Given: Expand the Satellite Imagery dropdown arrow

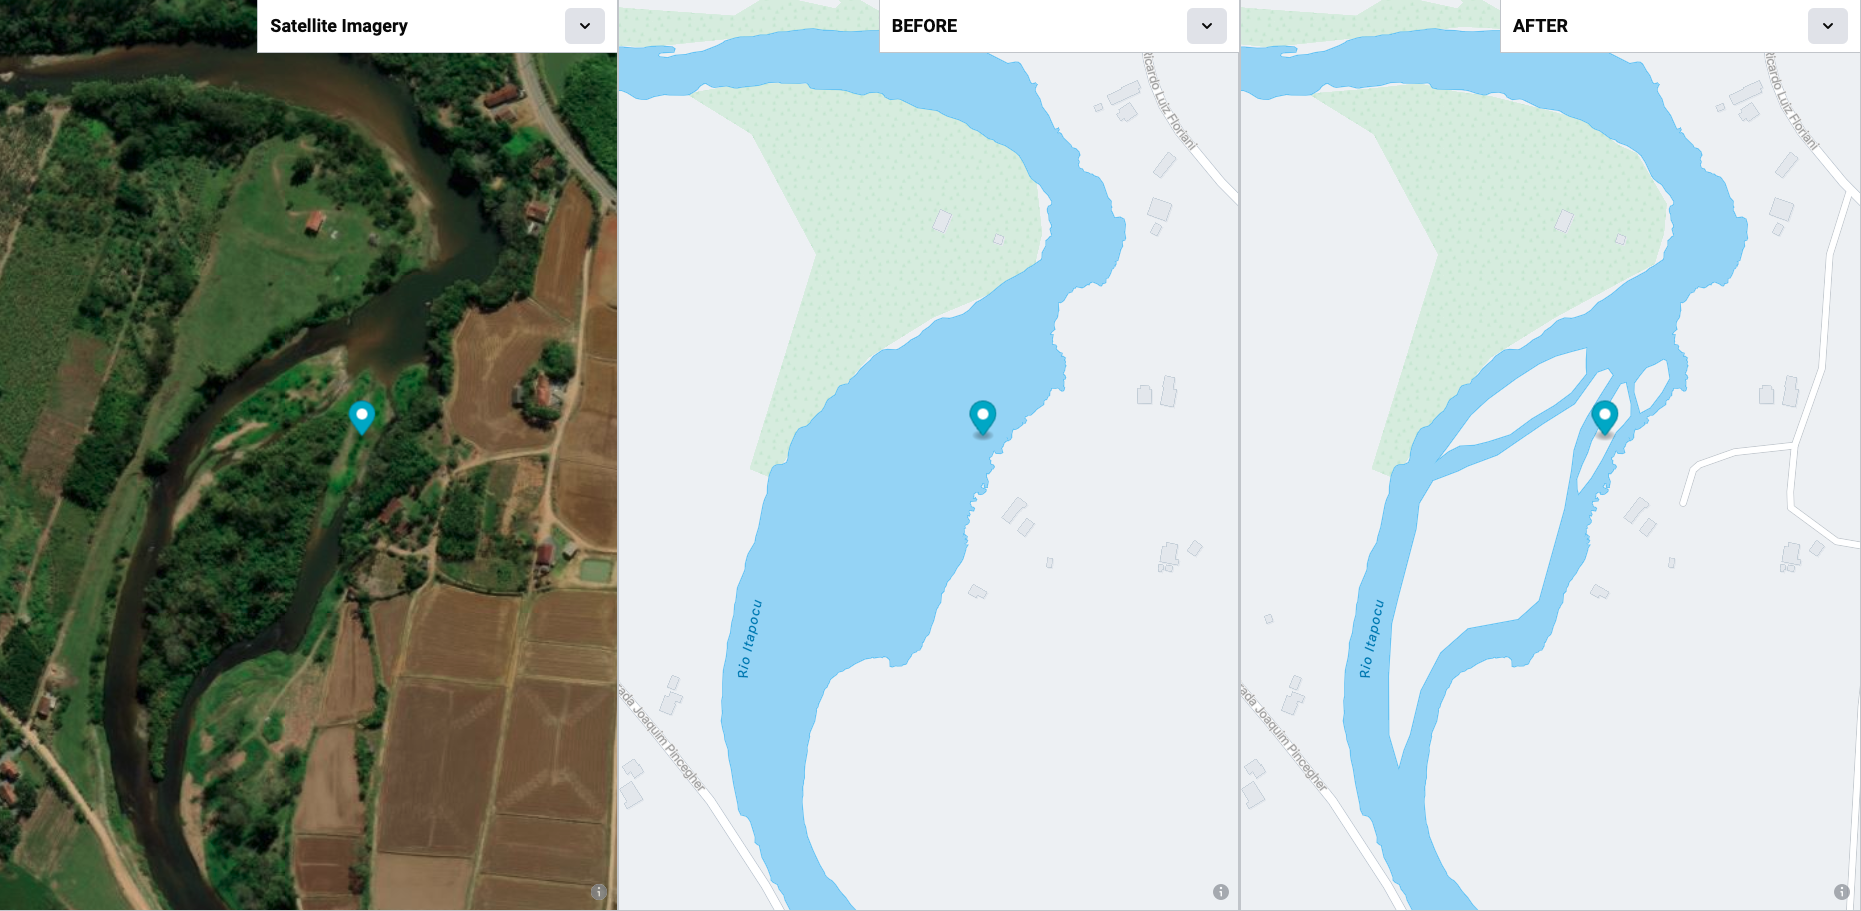Looking at the screenshot, I should [x=585, y=26].
